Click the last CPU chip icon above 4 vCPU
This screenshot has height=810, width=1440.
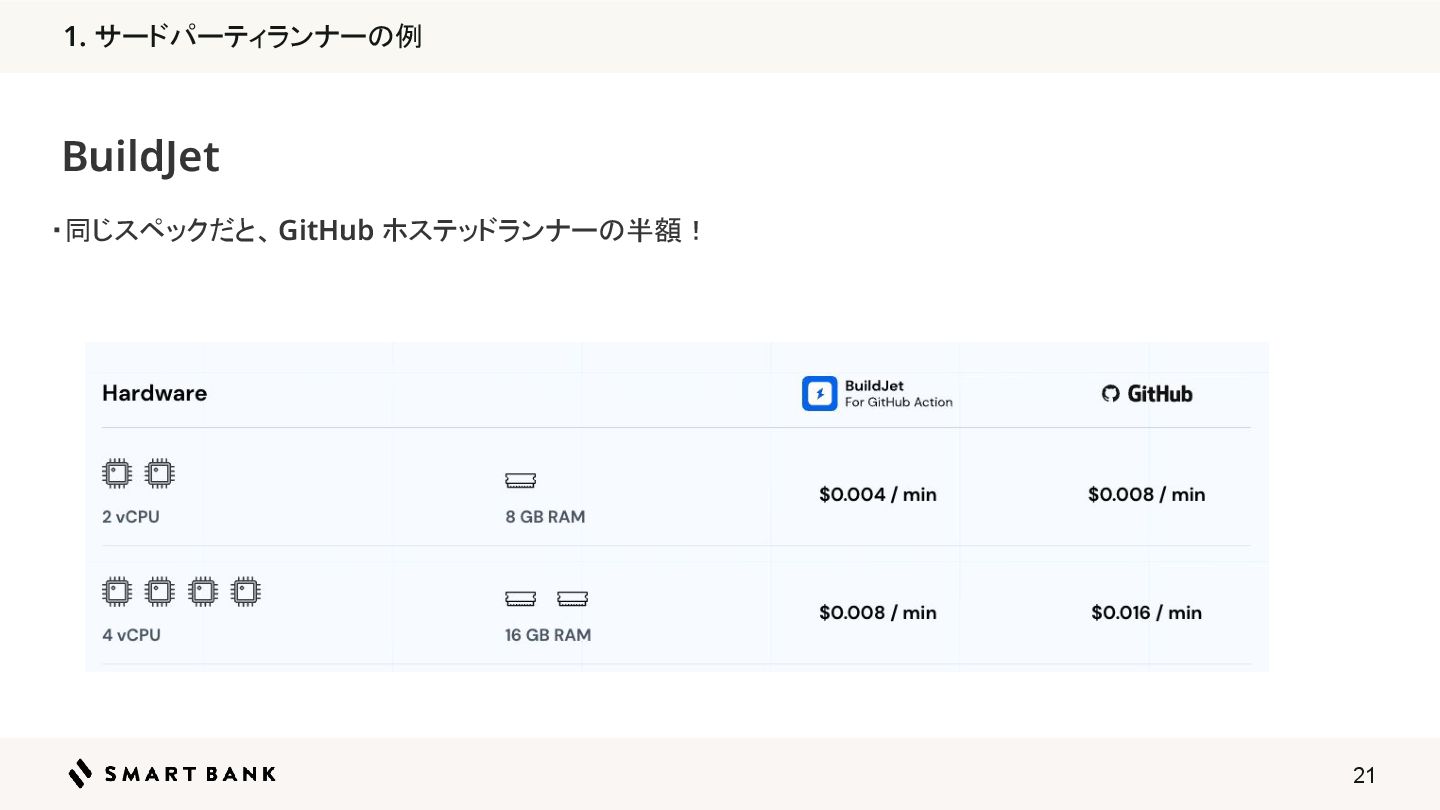click(x=245, y=591)
